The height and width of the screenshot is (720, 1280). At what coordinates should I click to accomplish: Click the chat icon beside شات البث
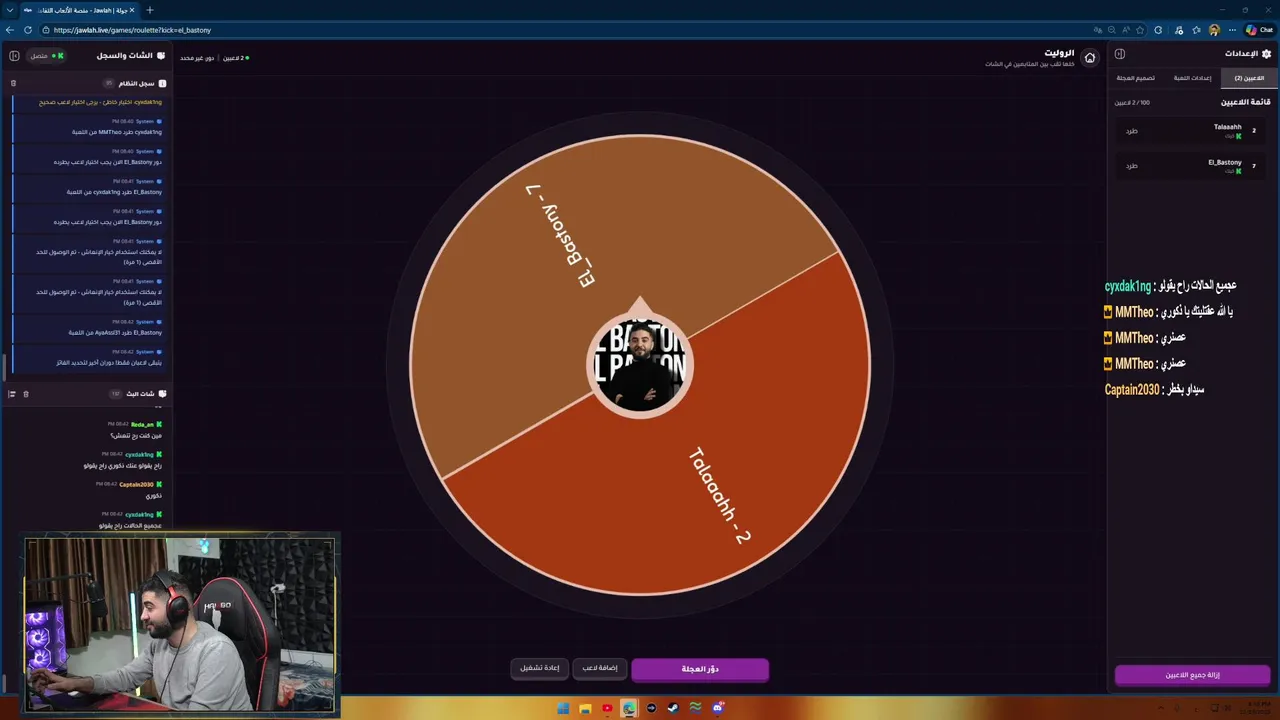pyautogui.click(x=162, y=394)
